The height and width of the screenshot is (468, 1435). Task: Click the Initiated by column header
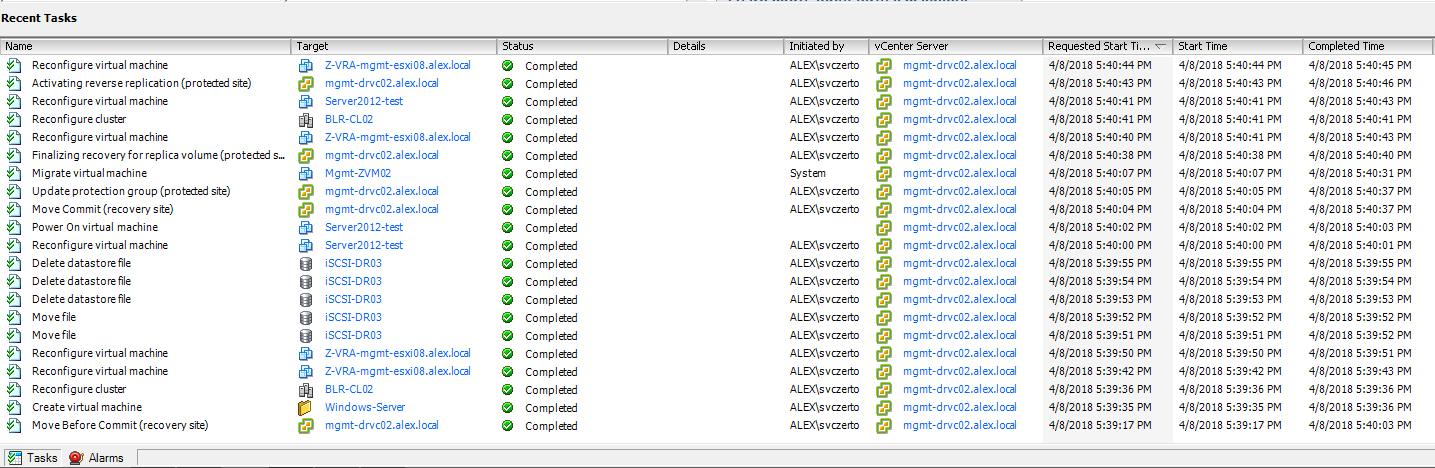825,46
